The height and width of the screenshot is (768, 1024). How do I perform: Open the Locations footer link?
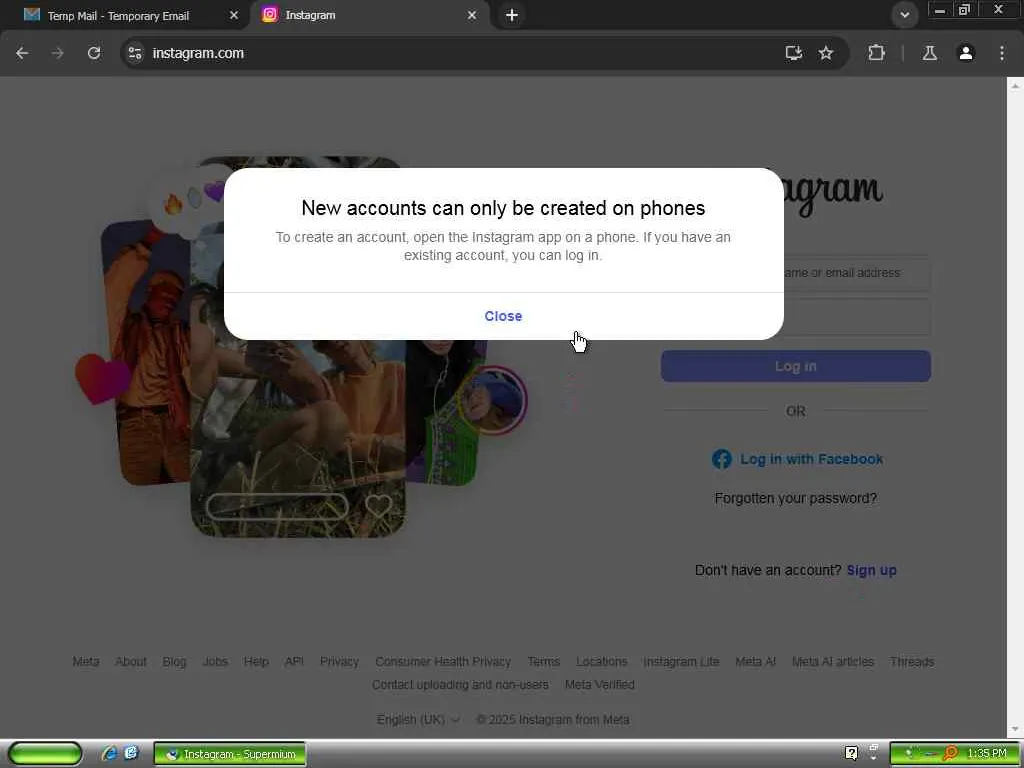(601, 662)
